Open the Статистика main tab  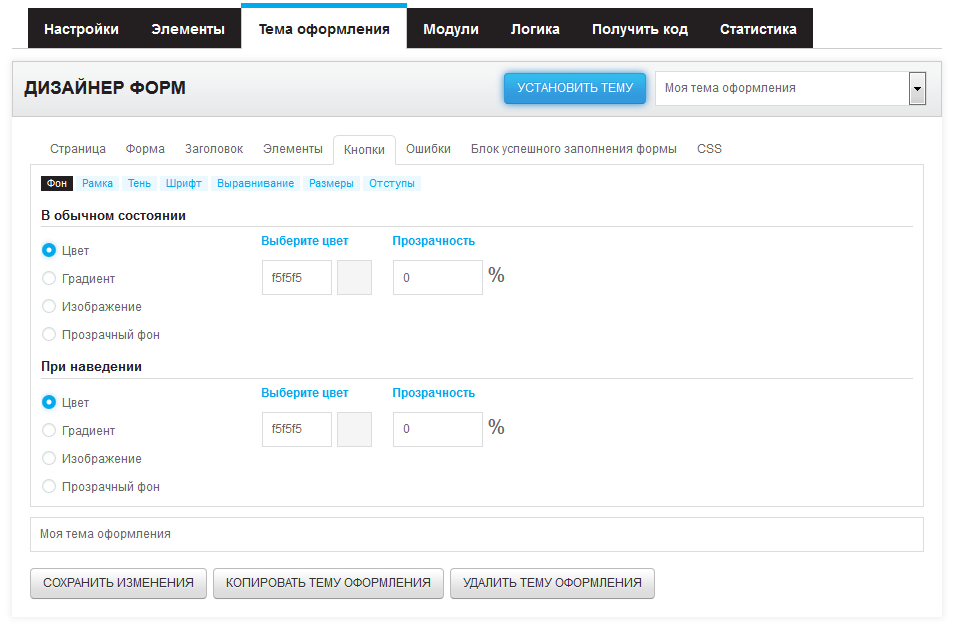[x=758, y=29]
